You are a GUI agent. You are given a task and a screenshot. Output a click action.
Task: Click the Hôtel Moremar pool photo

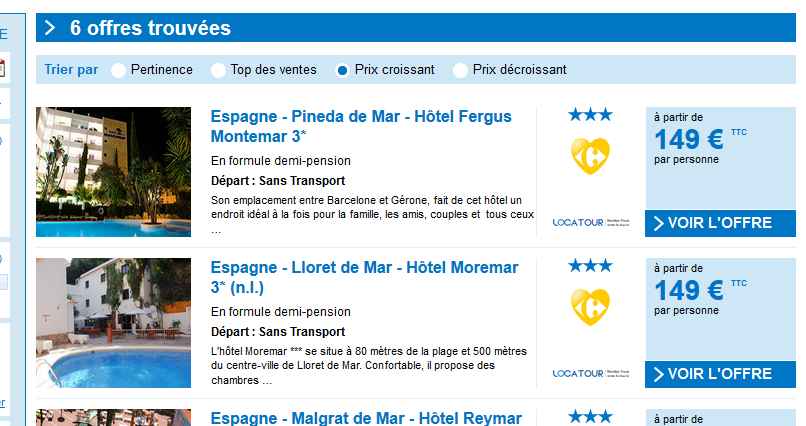(113, 322)
